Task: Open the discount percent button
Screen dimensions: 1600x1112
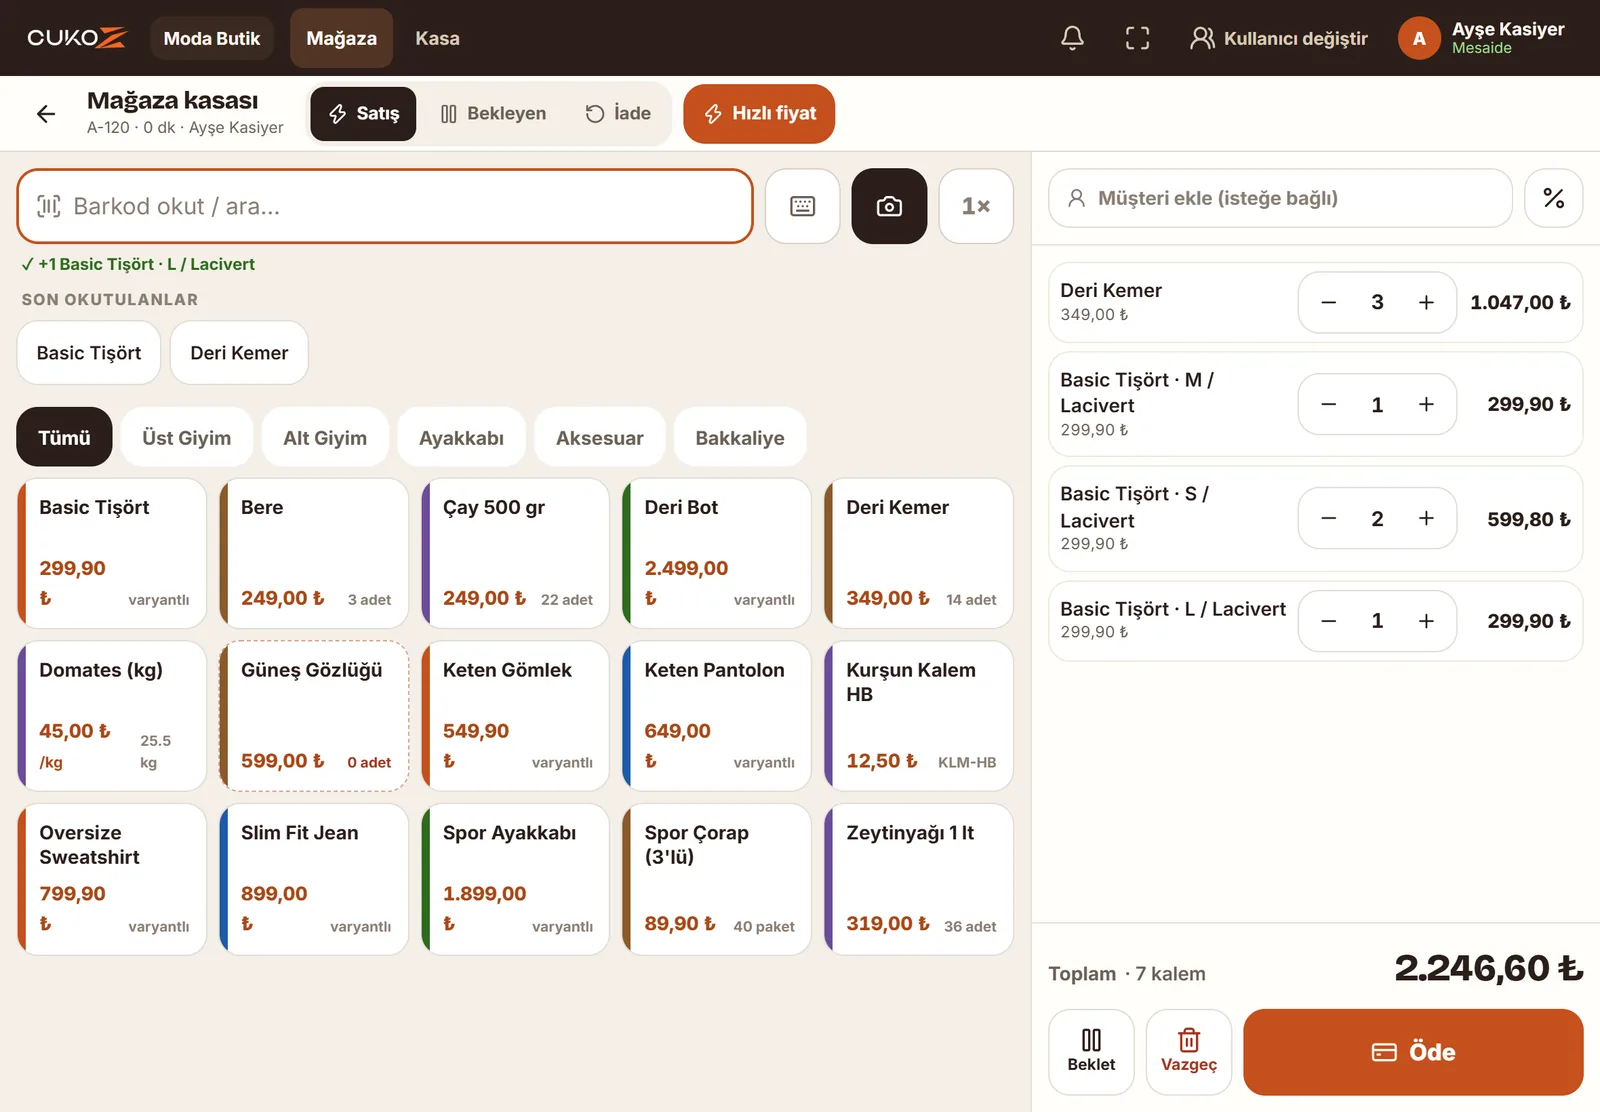Action: 1553,198
